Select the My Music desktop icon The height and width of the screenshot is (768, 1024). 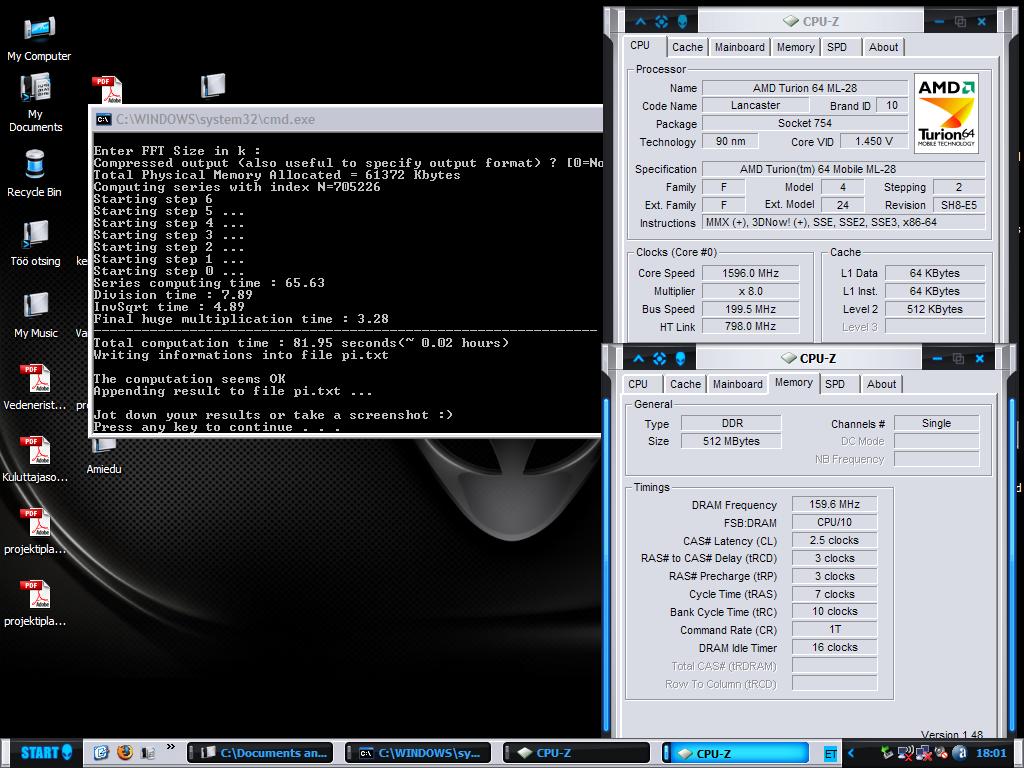coord(35,315)
